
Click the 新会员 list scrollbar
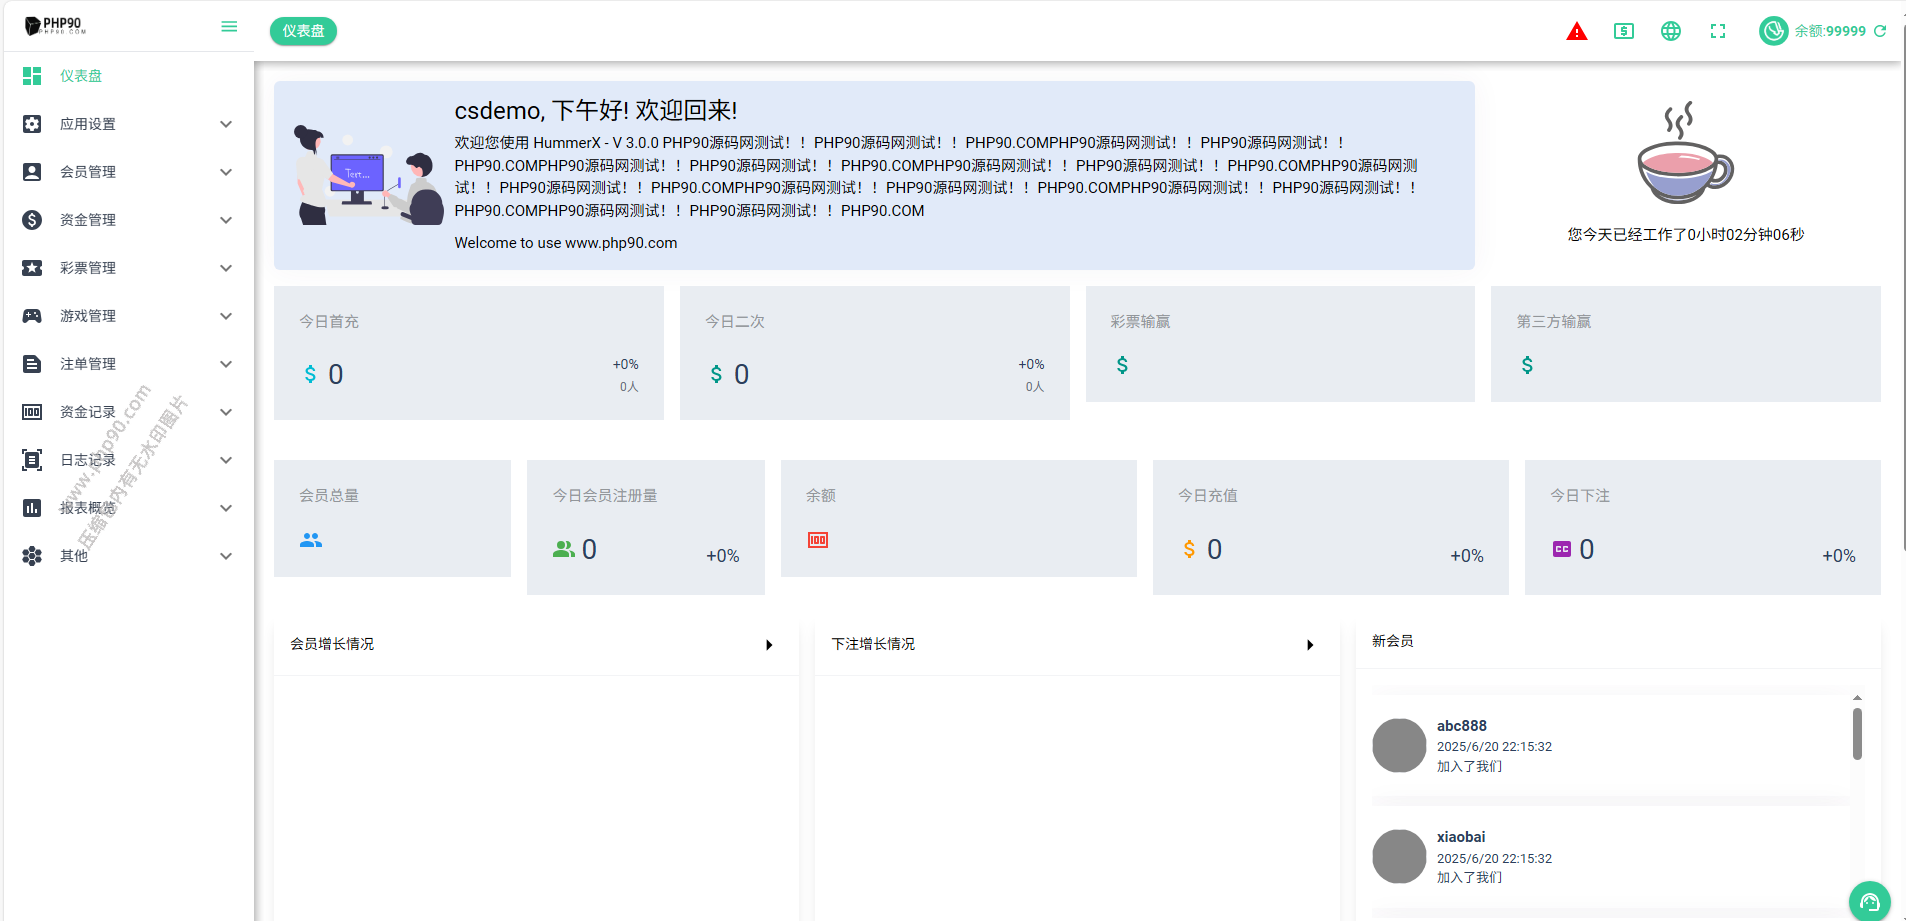1857,734
